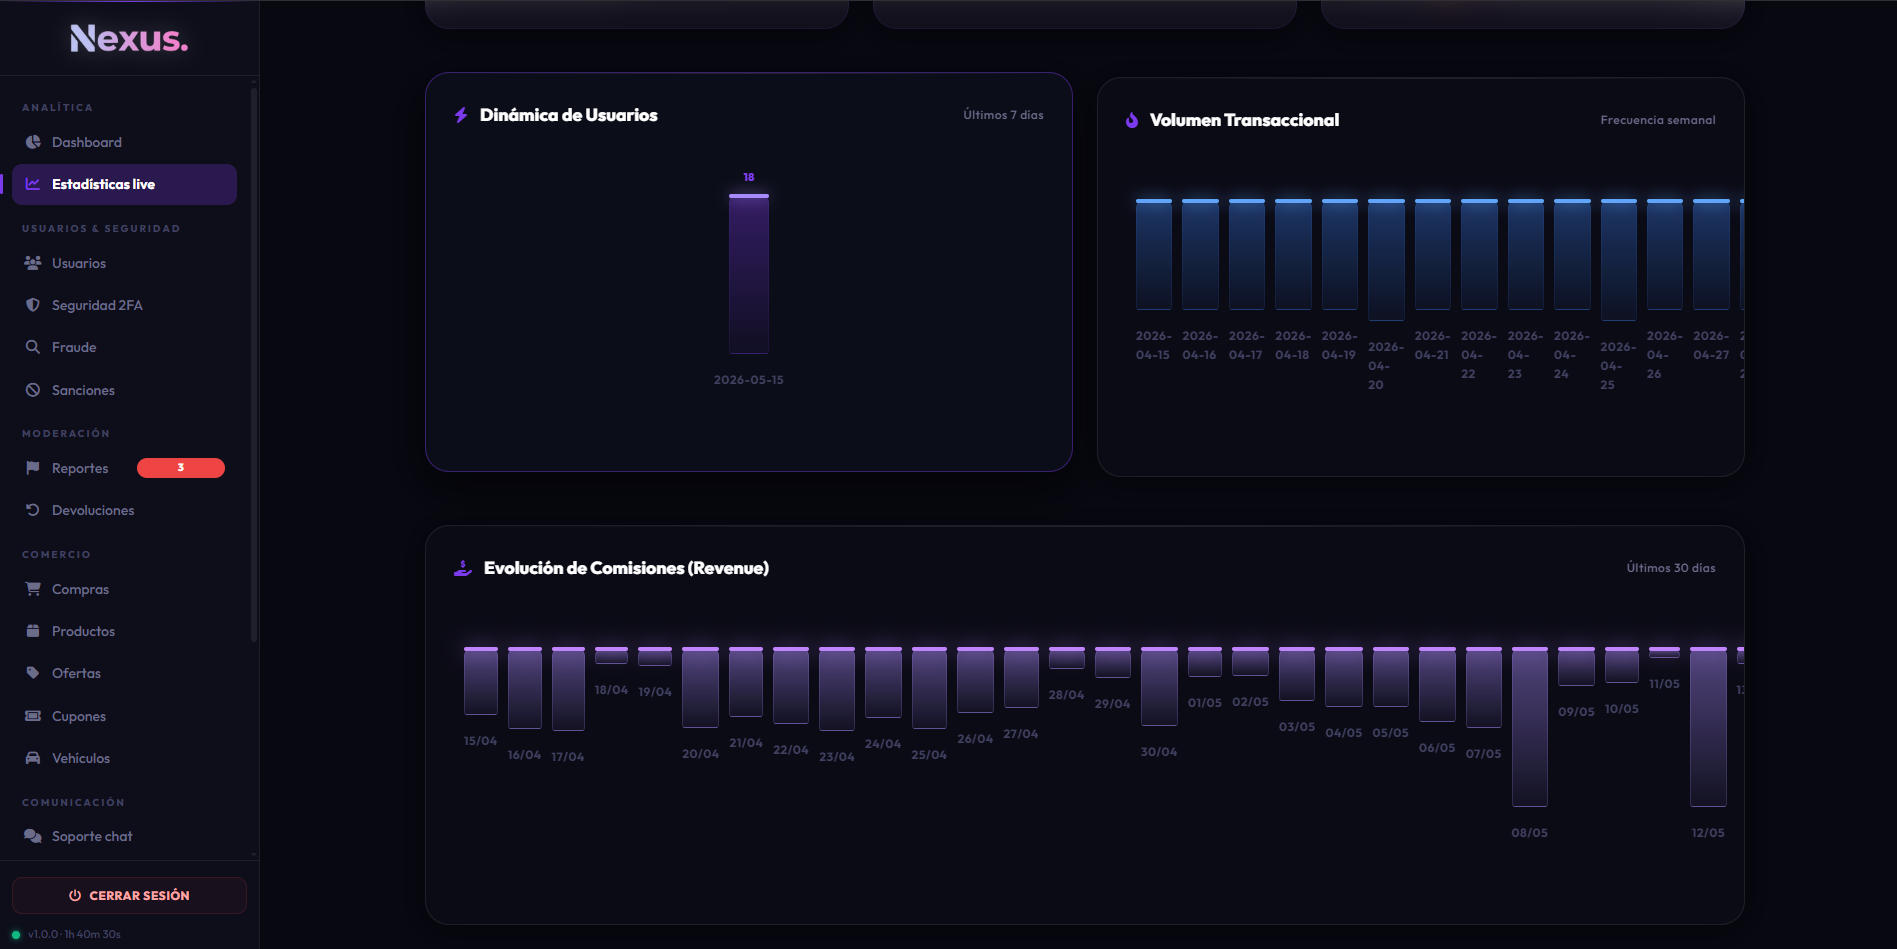The image size is (1897, 949).
Task: Open Seguridad 2FA shield icon
Action: (x=33, y=305)
